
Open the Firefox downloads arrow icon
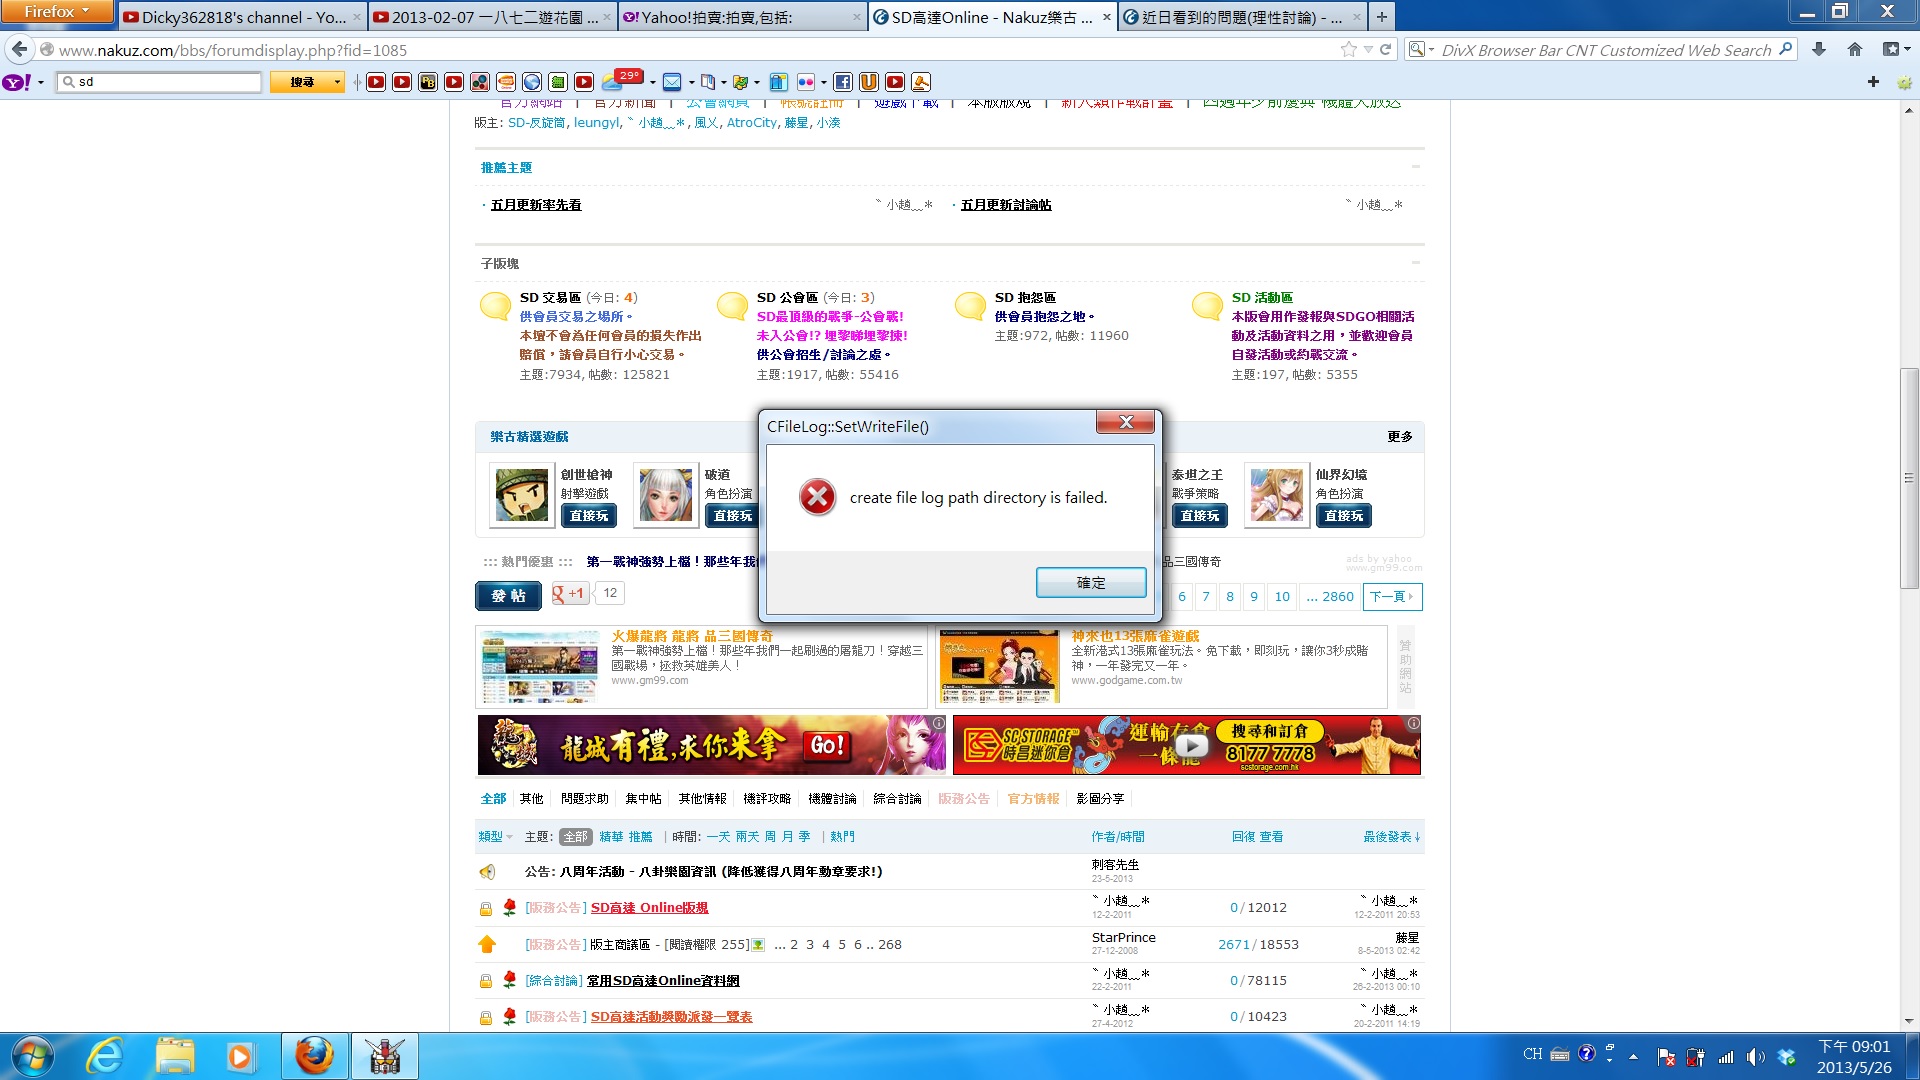[1819, 49]
